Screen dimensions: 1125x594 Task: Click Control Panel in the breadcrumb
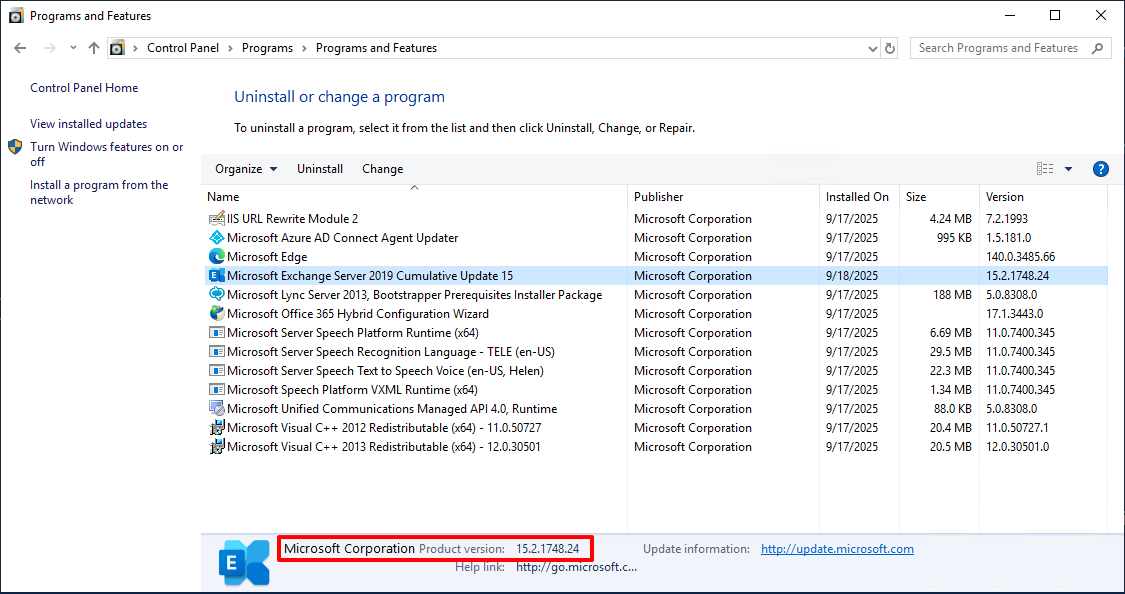(184, 48)
